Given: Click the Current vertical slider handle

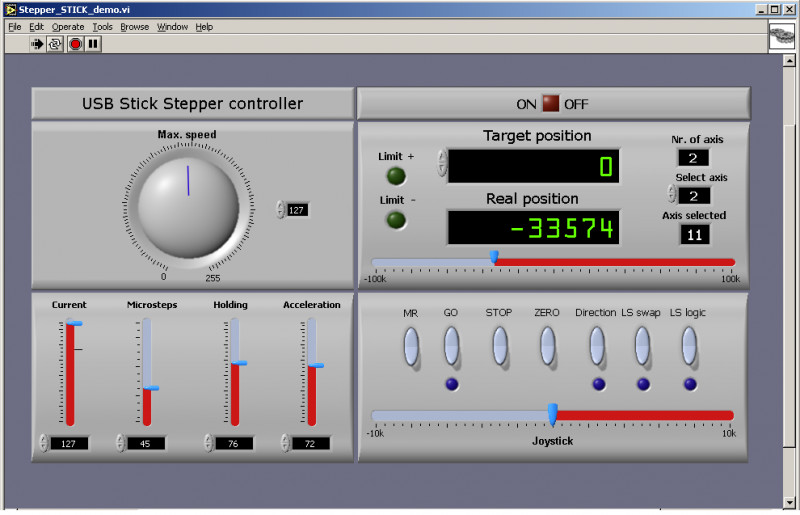Looking at the screenshot, I should click(x=74, y=324).
